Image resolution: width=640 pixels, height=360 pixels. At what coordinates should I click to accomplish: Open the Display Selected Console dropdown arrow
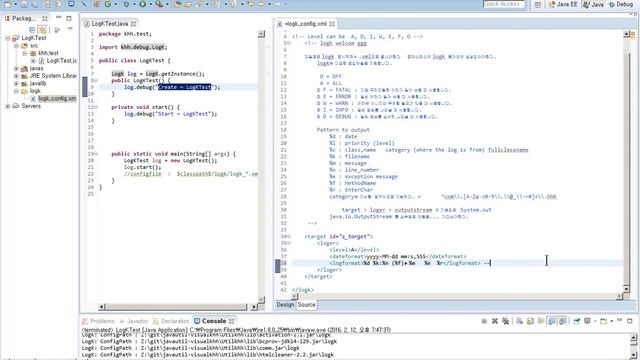595,321
